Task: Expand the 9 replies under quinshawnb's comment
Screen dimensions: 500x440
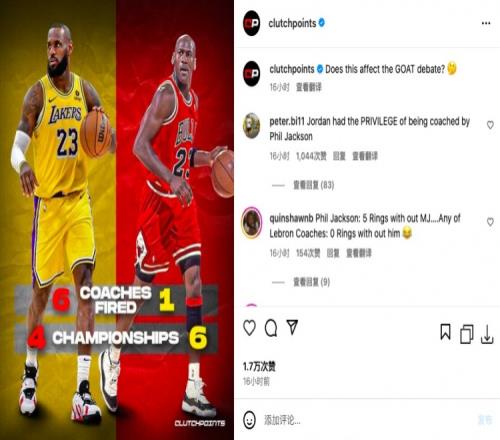Action: pyautogui.click(x=311, y=282)
